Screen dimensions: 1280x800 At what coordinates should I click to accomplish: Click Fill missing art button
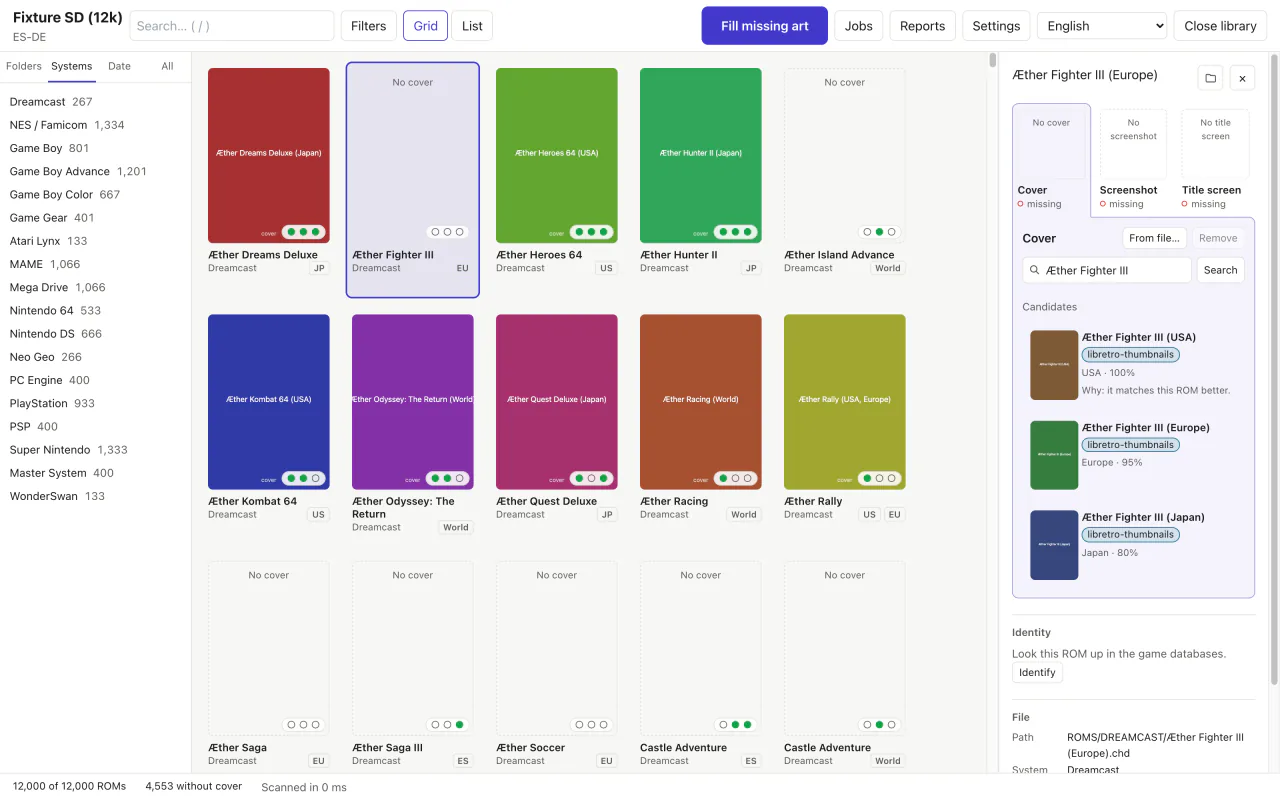765,26
